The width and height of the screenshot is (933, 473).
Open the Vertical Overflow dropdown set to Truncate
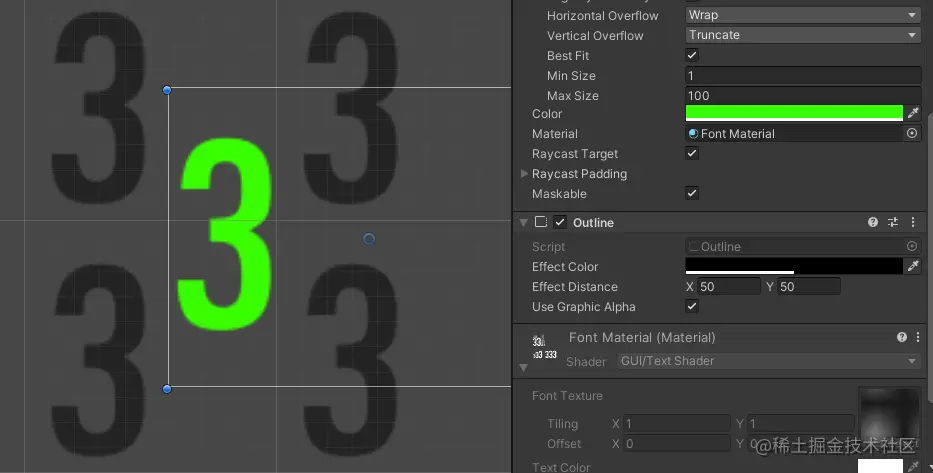(803, 35)
